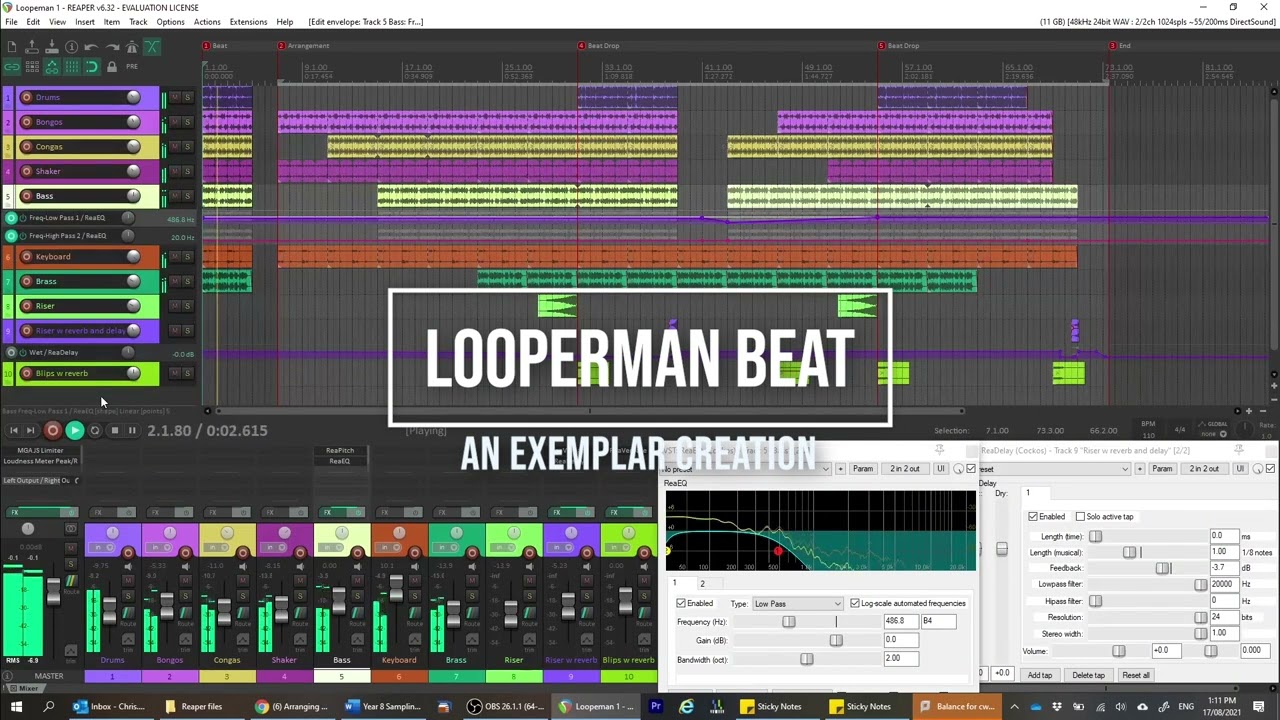The height and width of the screenshot is (720, 1280).
Task: Open the Actions menu
Action: tap(207, 22)
